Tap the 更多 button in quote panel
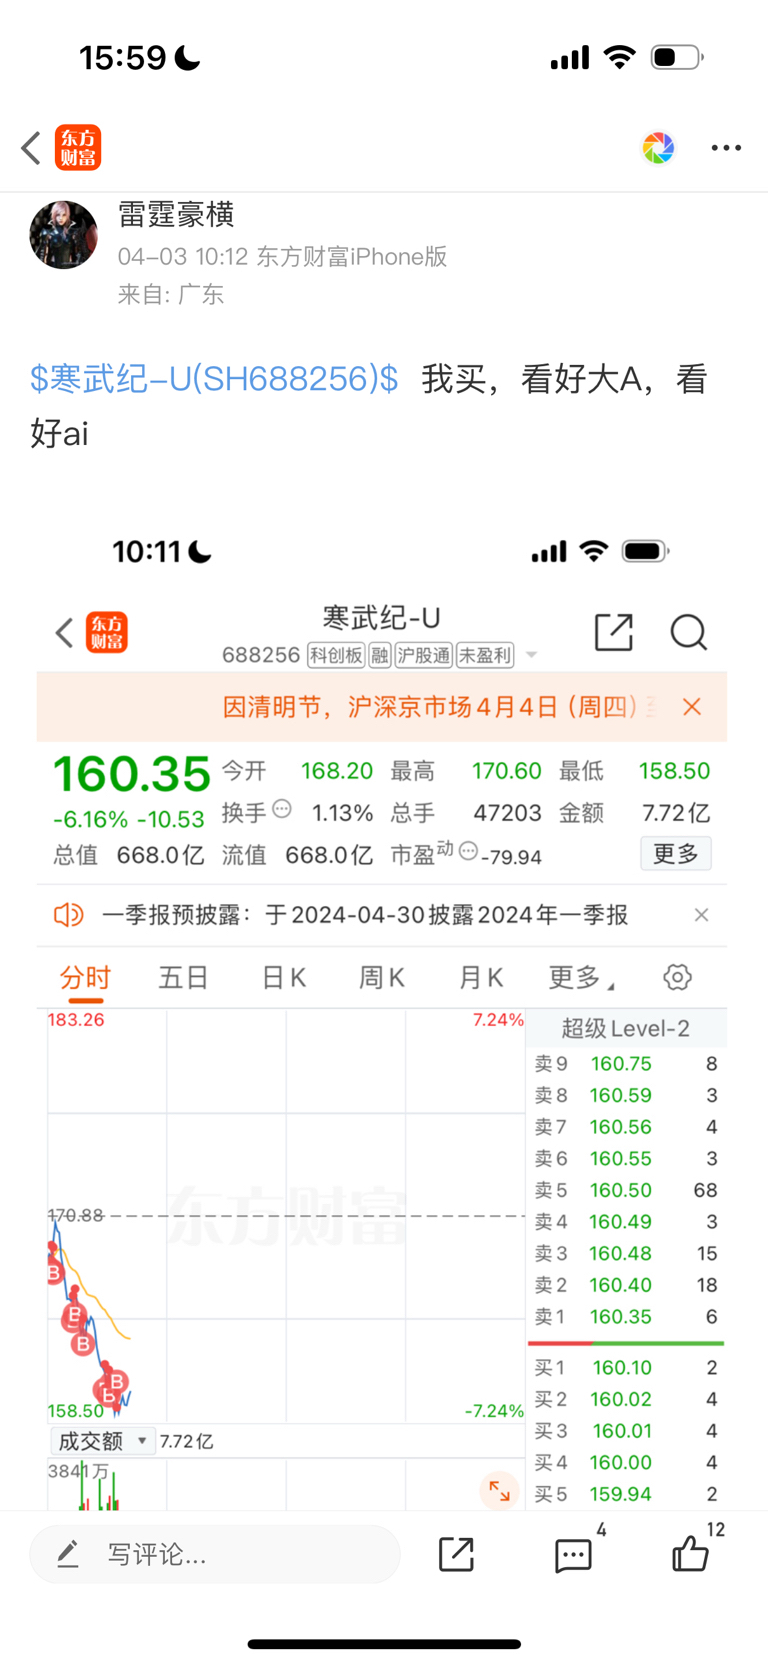Screen dimensions: 769x1665 pyautogui.click(x=676, y=854)
